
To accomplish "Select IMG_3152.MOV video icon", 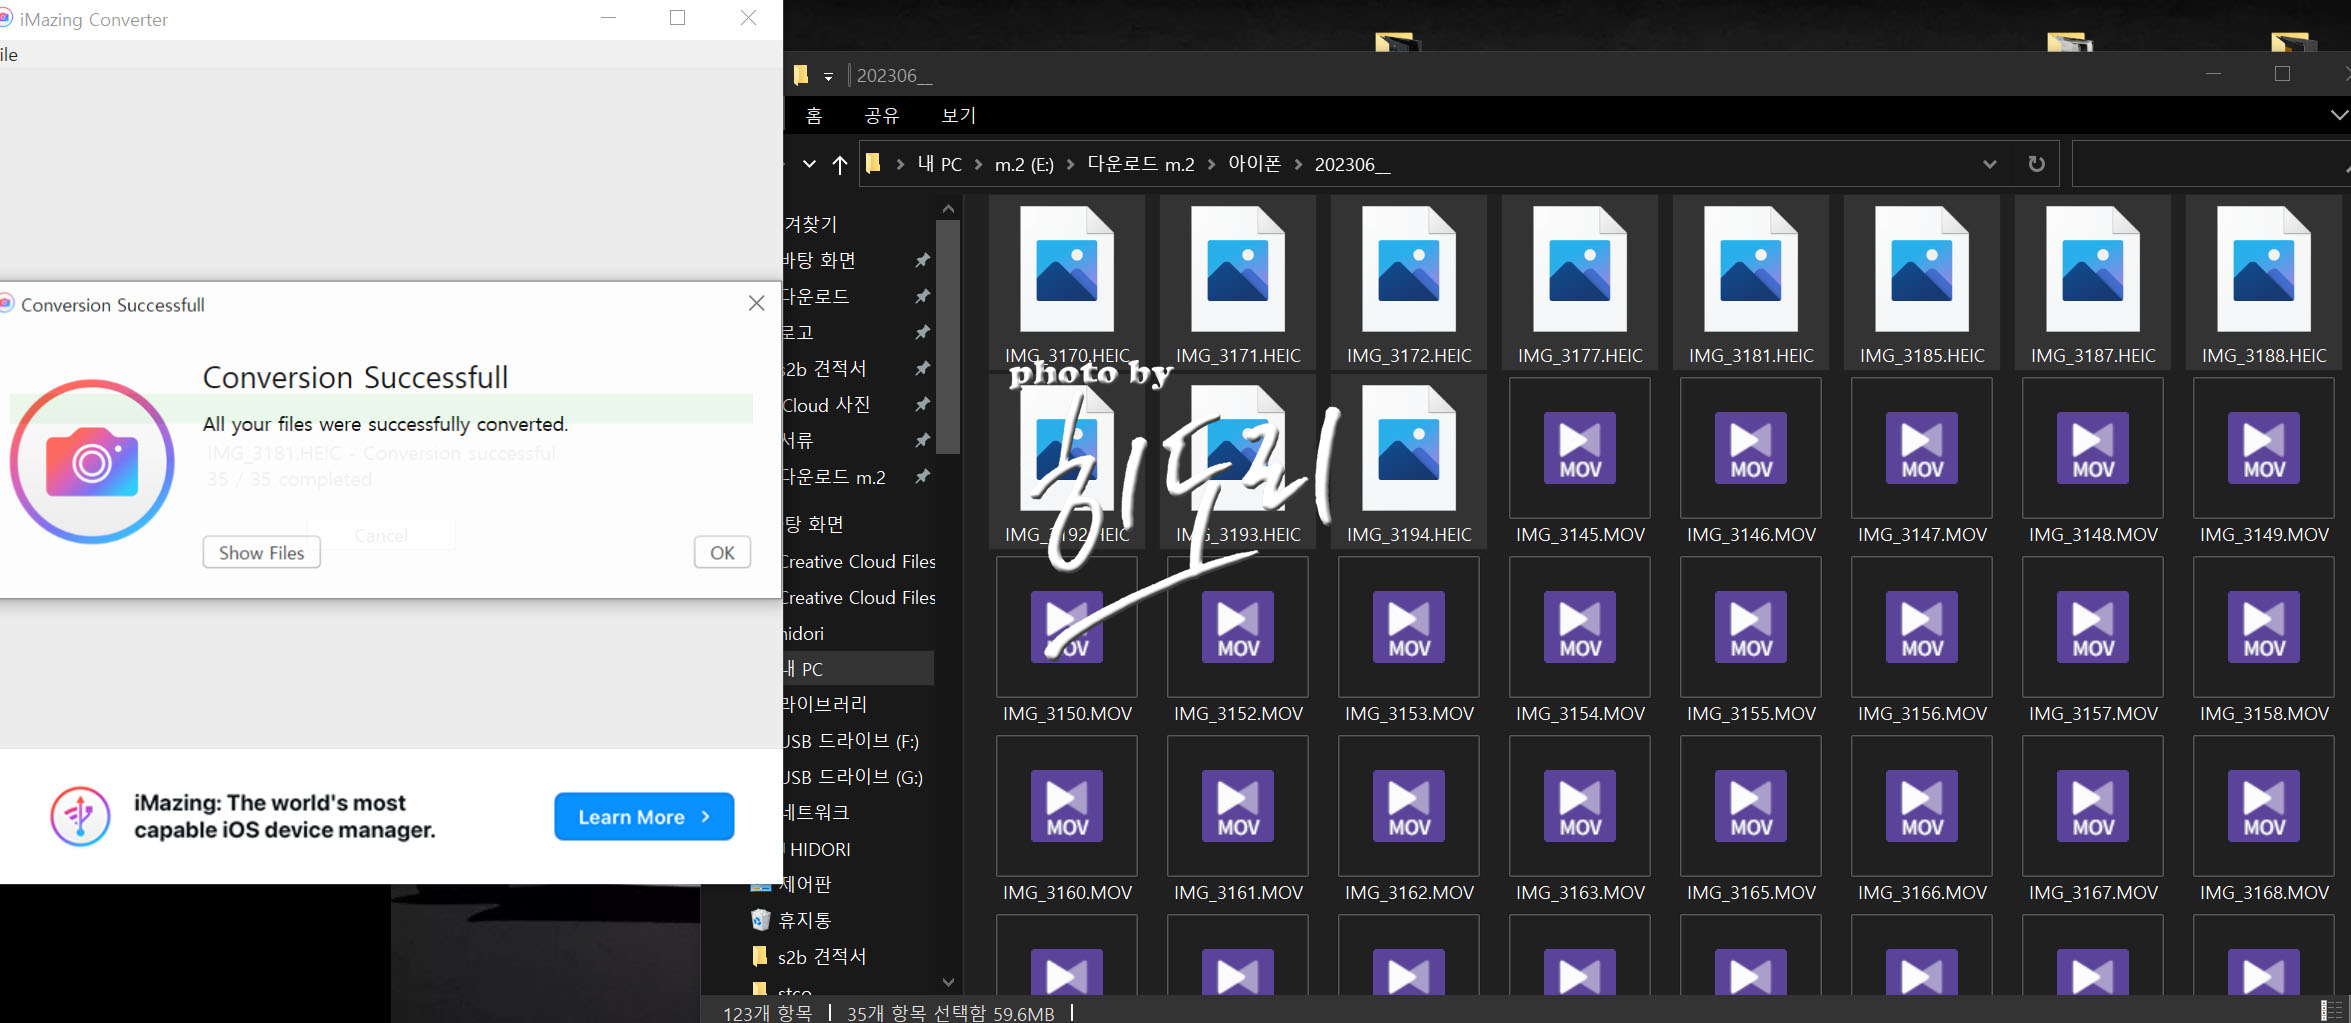I will pyautogui.click(x=1238, y=627).
